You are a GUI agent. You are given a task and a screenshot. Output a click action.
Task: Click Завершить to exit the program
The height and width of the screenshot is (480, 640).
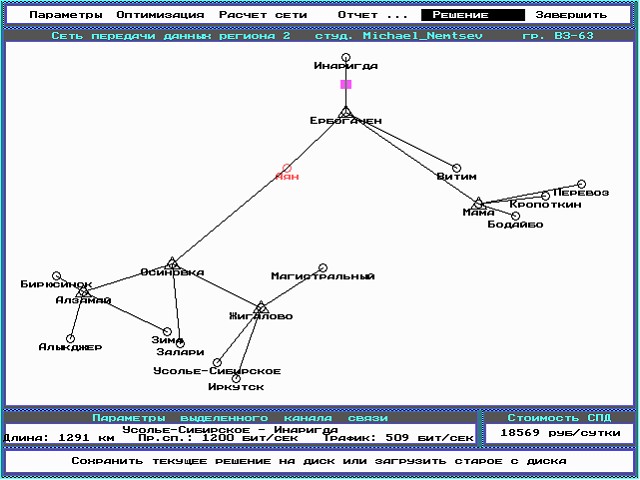click(571, 15)
